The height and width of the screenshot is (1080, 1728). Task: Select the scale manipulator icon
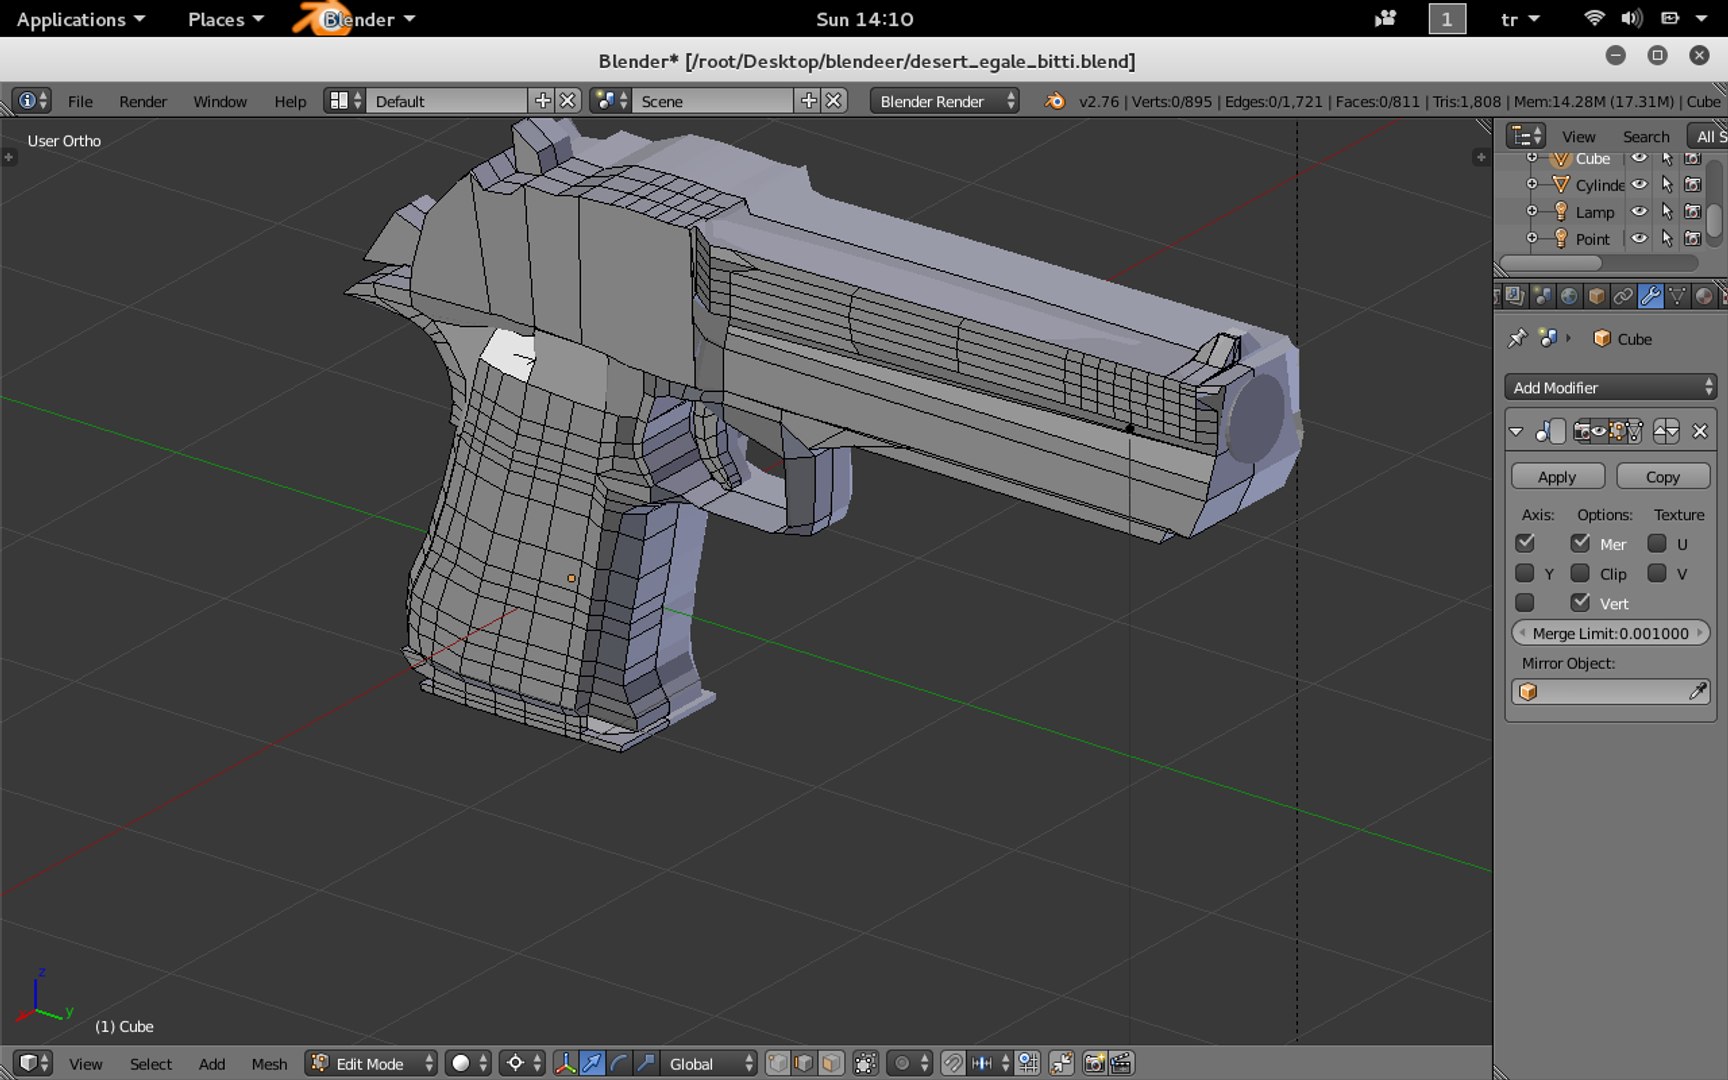point(646,1063)
